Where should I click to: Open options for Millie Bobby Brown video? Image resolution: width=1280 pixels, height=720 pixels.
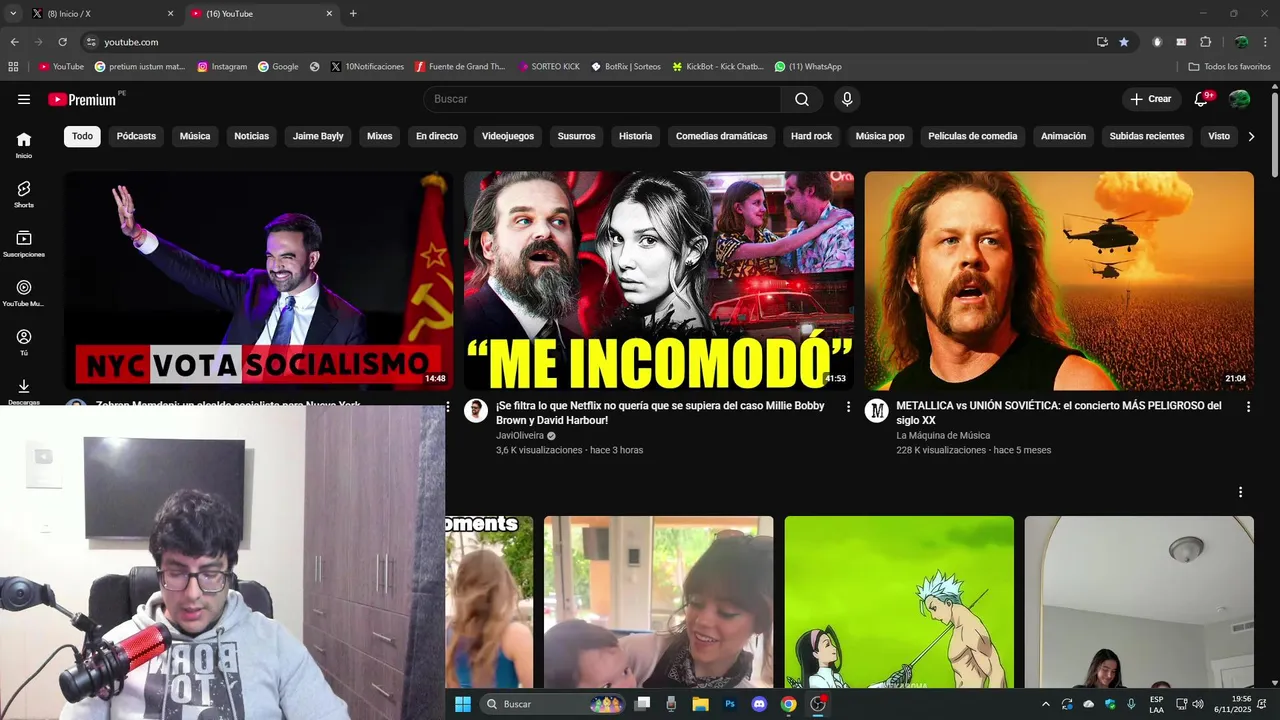(849, 407)
